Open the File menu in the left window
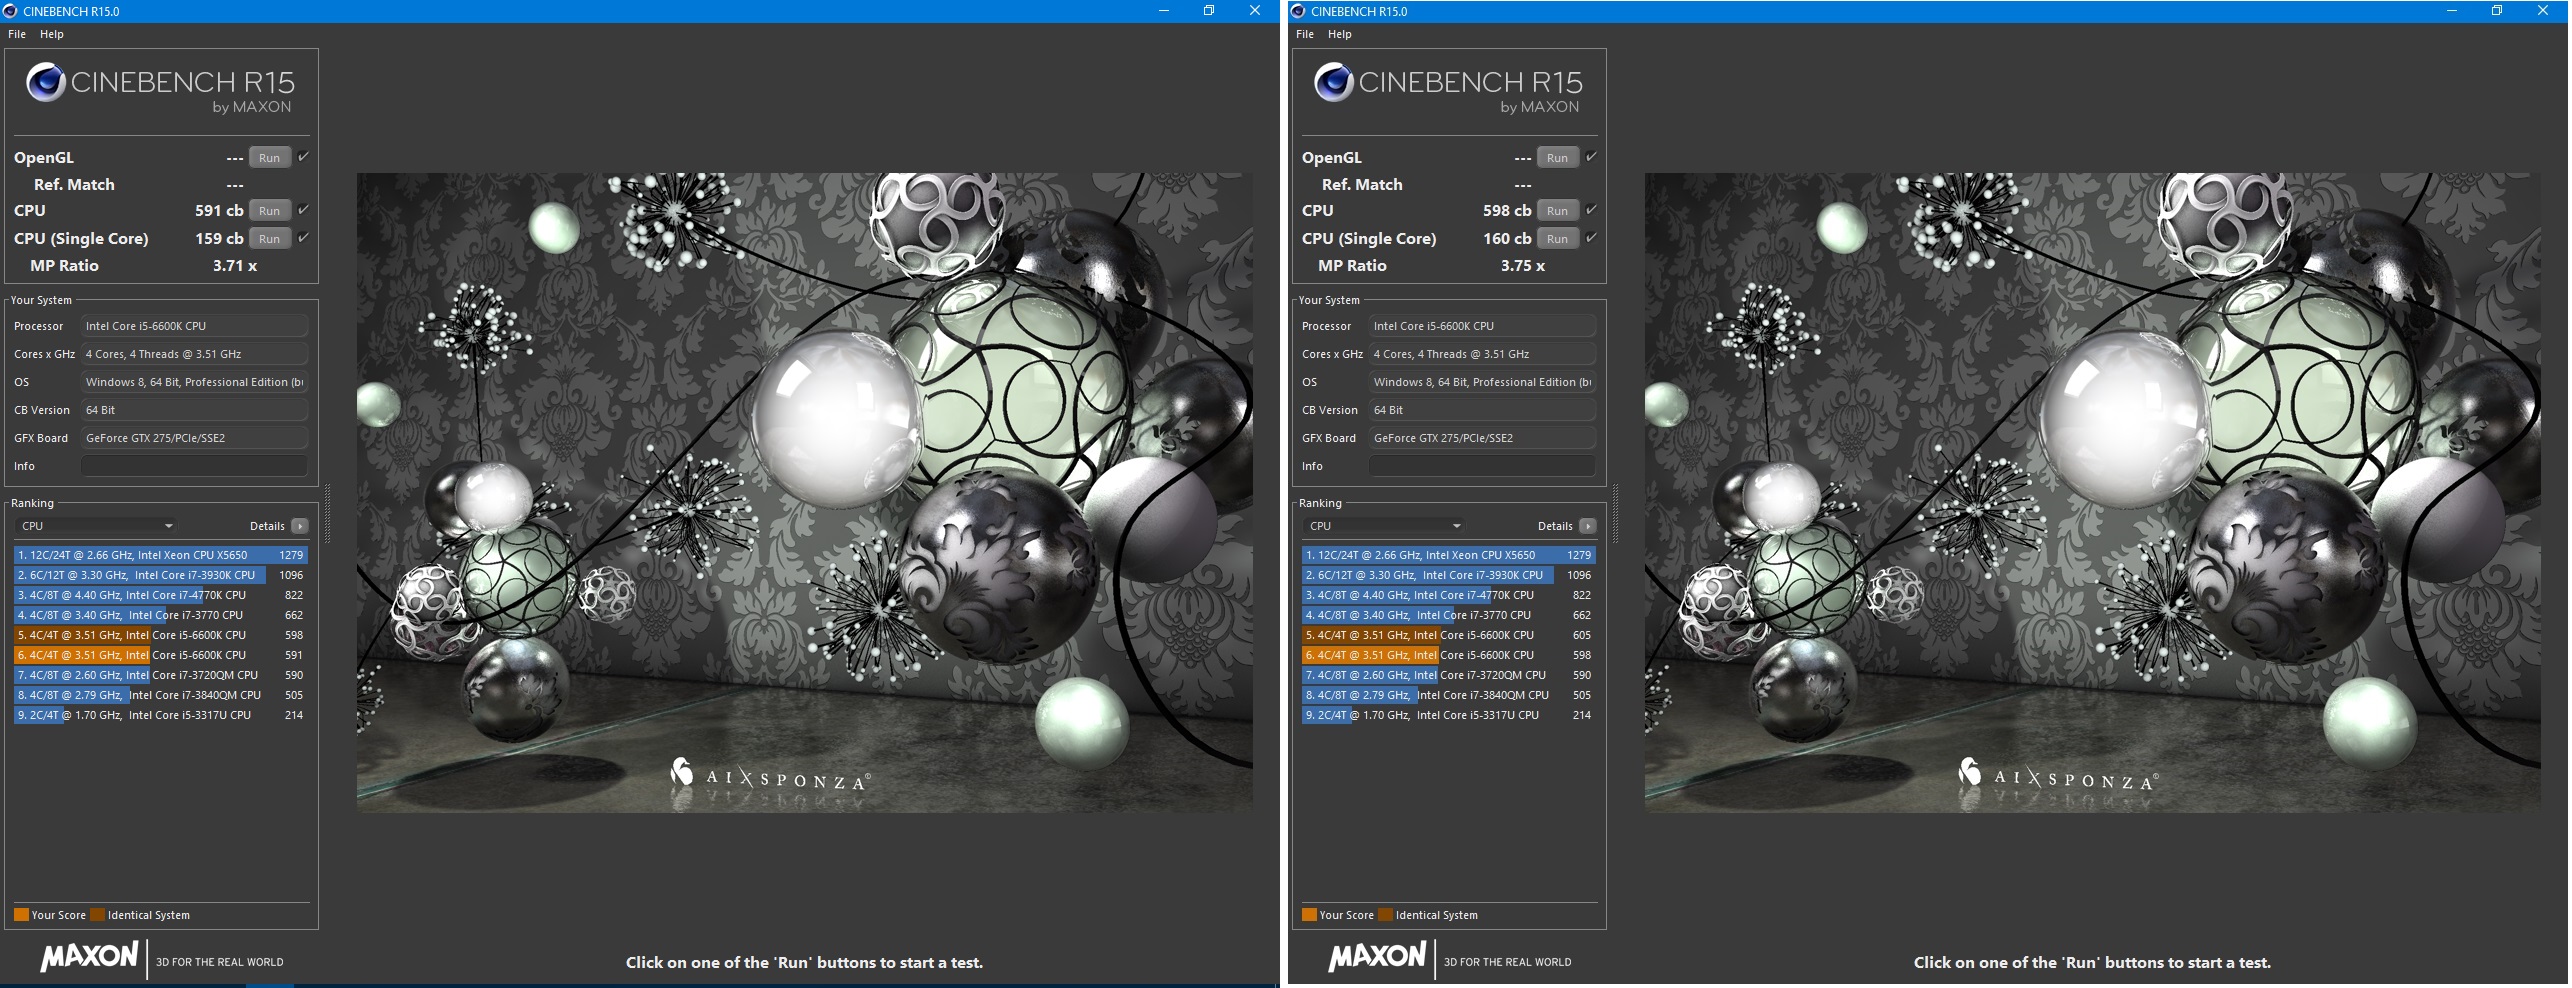The image size is (2572, 988). (17, 34)
